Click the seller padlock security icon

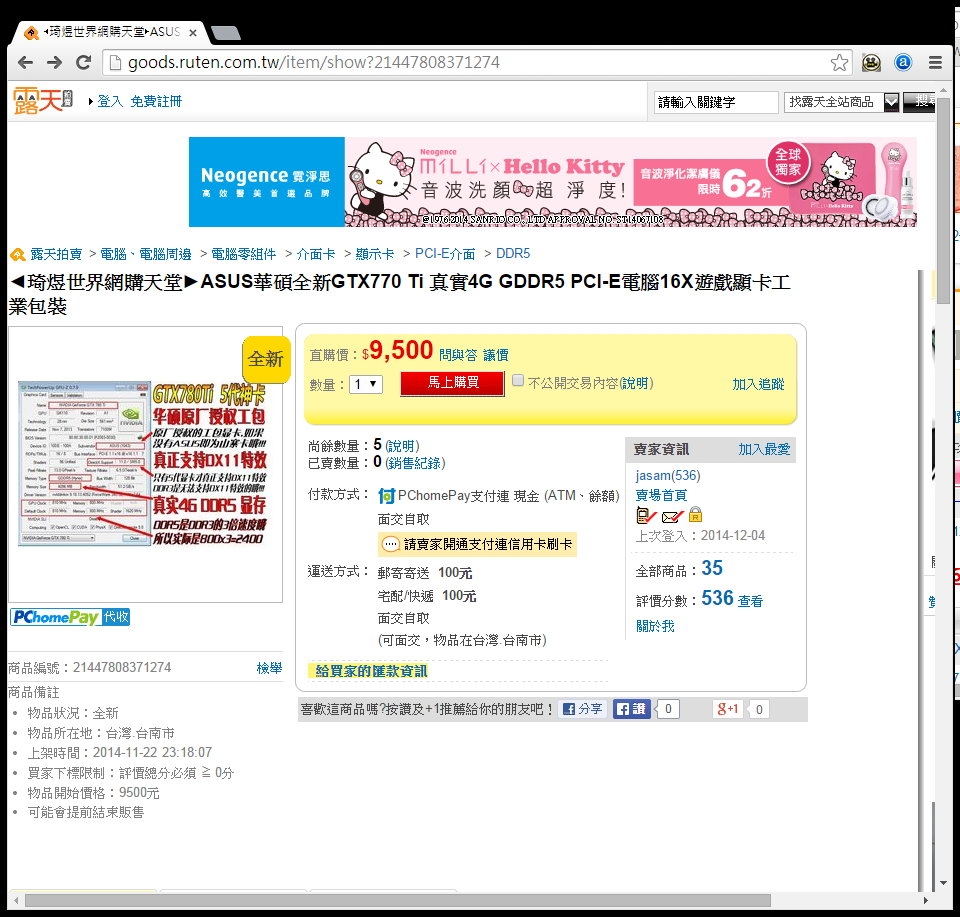(x=695, y=514)
